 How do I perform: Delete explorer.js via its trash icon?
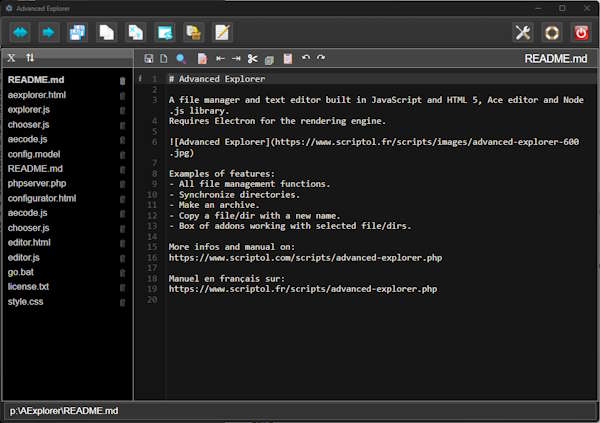[122, 111]
